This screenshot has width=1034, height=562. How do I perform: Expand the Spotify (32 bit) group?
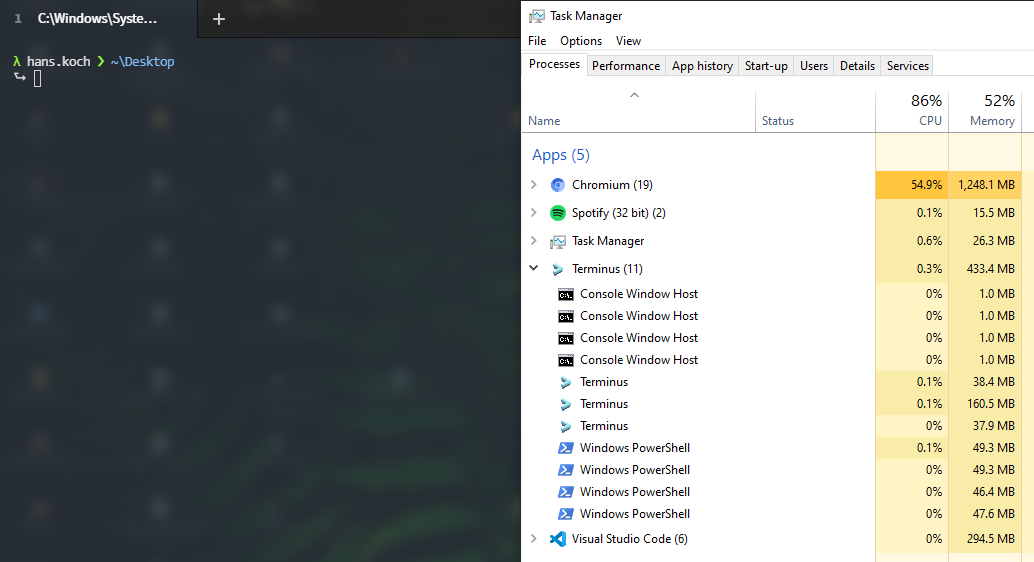533,212
